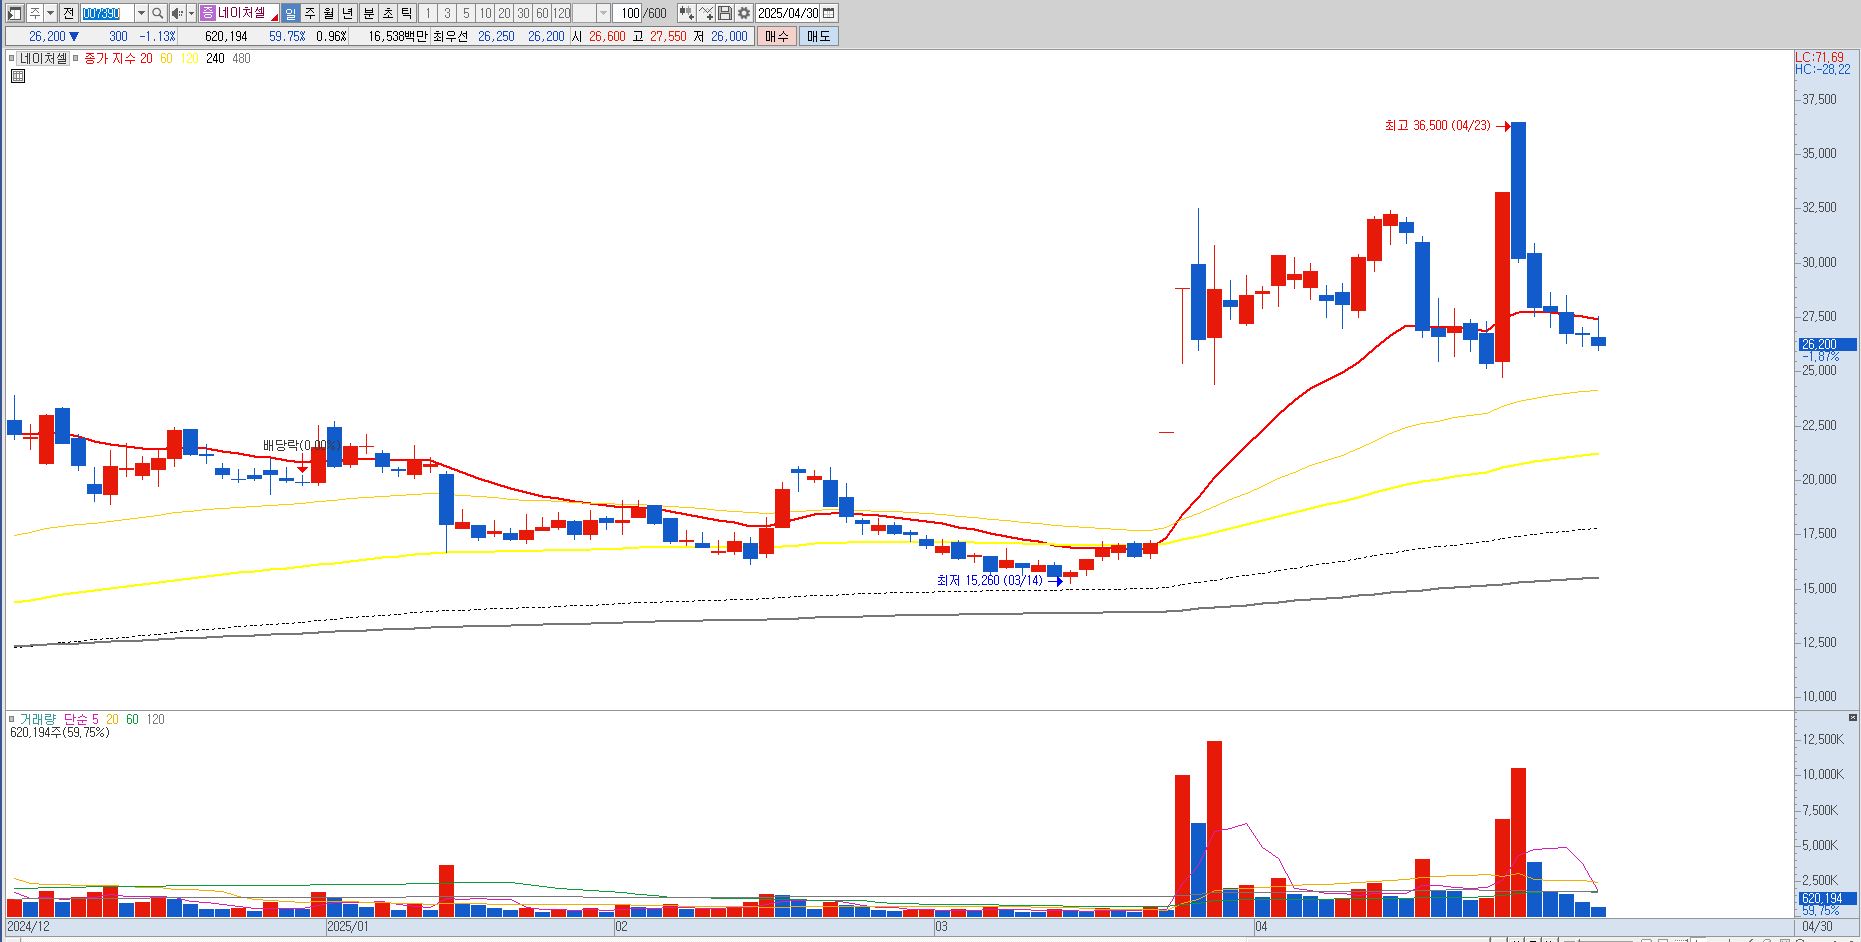Screen dimensions: 1861x942
Task: Click the current price tag 26,200 on axis
Action: (x=1826, y=344)
